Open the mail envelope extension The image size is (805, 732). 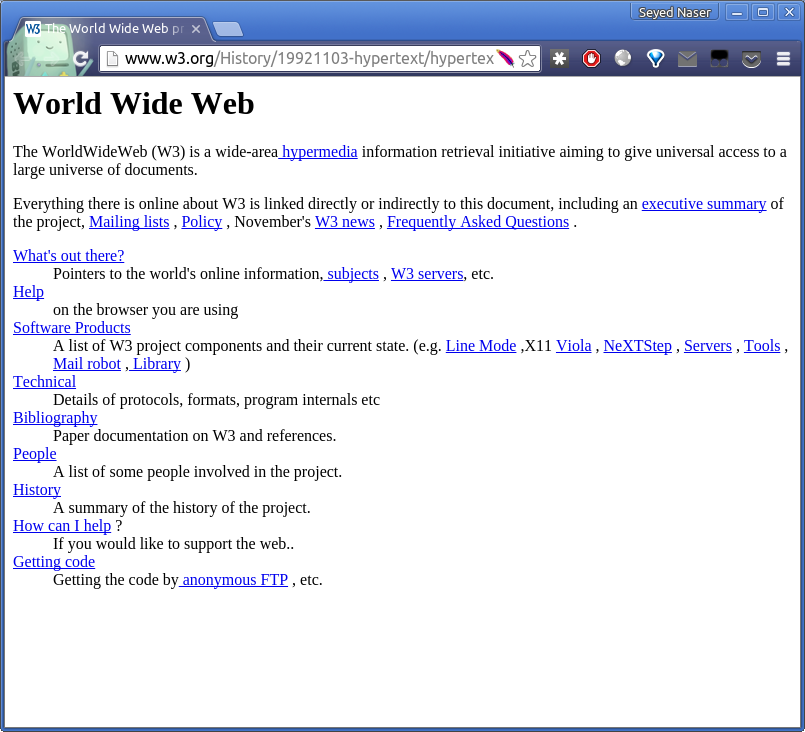687,59
